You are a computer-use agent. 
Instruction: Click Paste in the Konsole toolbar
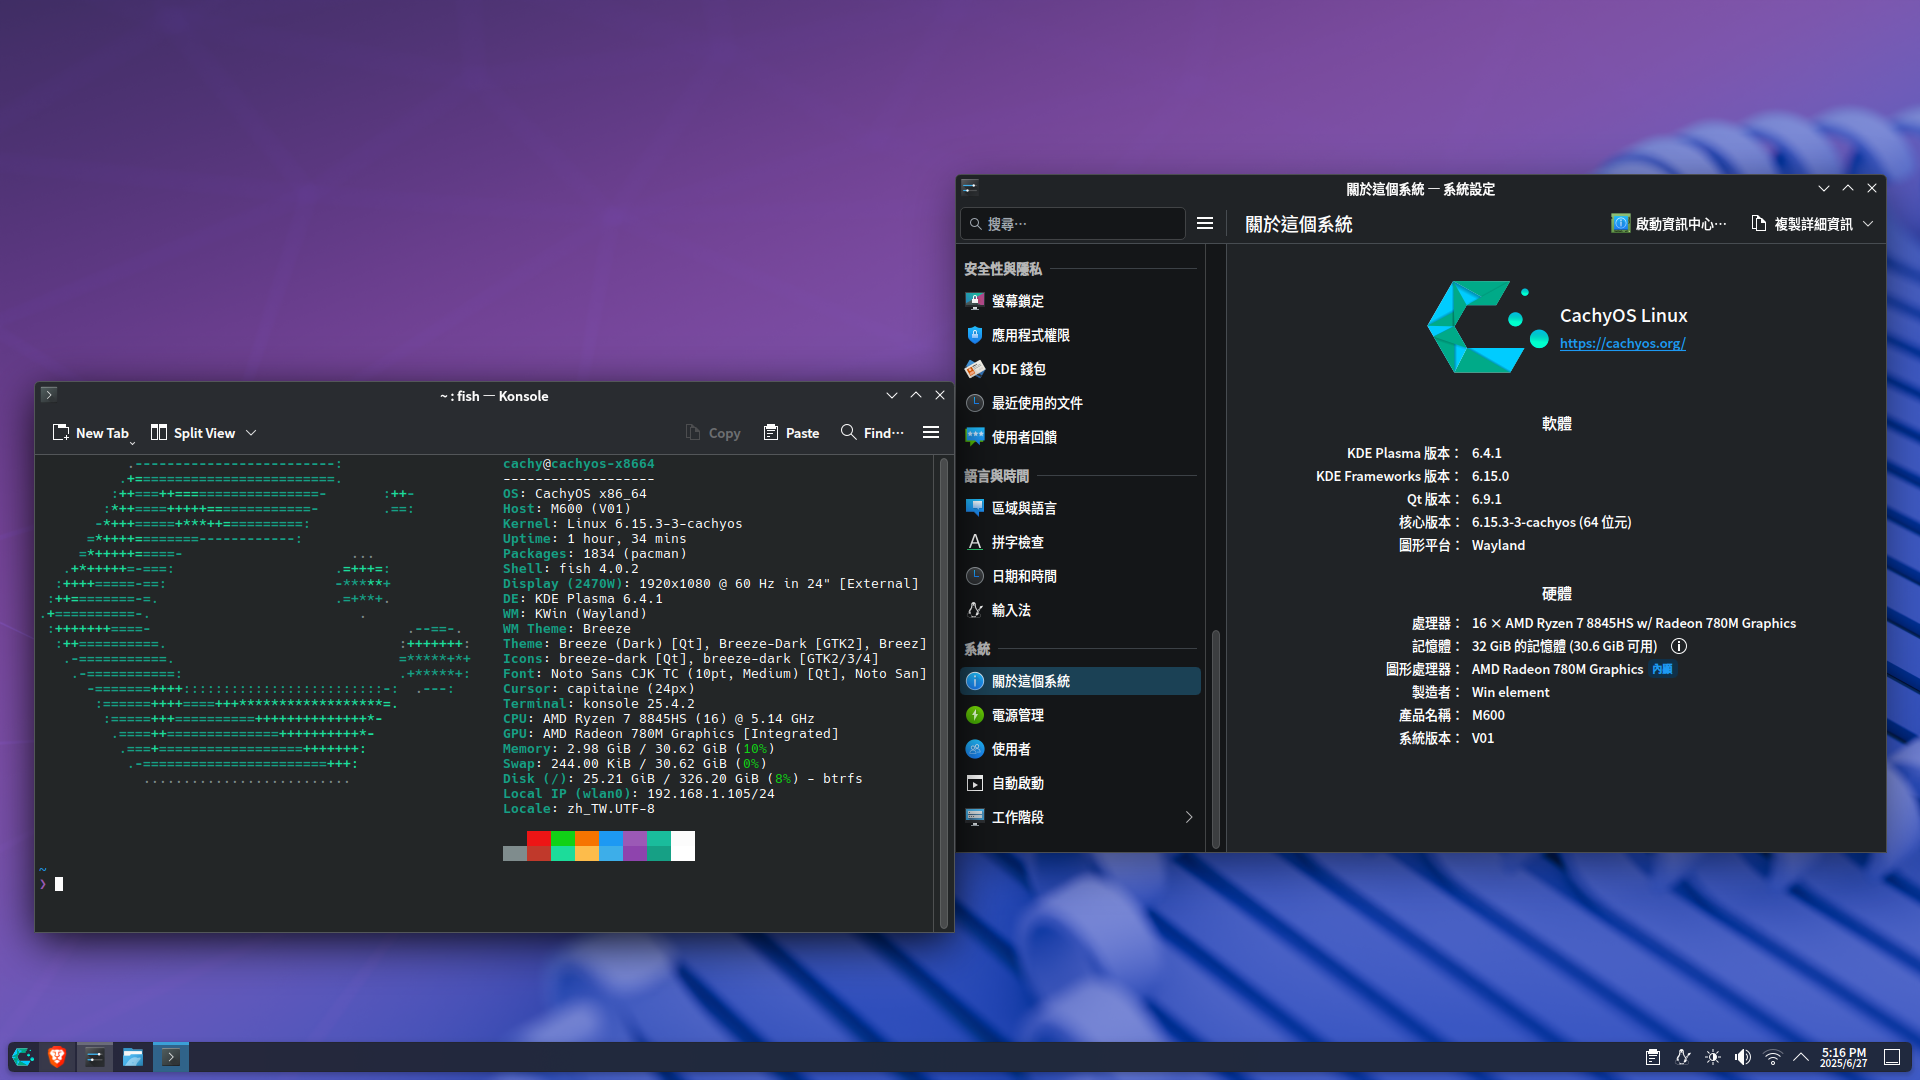click(x=791, y=433)
